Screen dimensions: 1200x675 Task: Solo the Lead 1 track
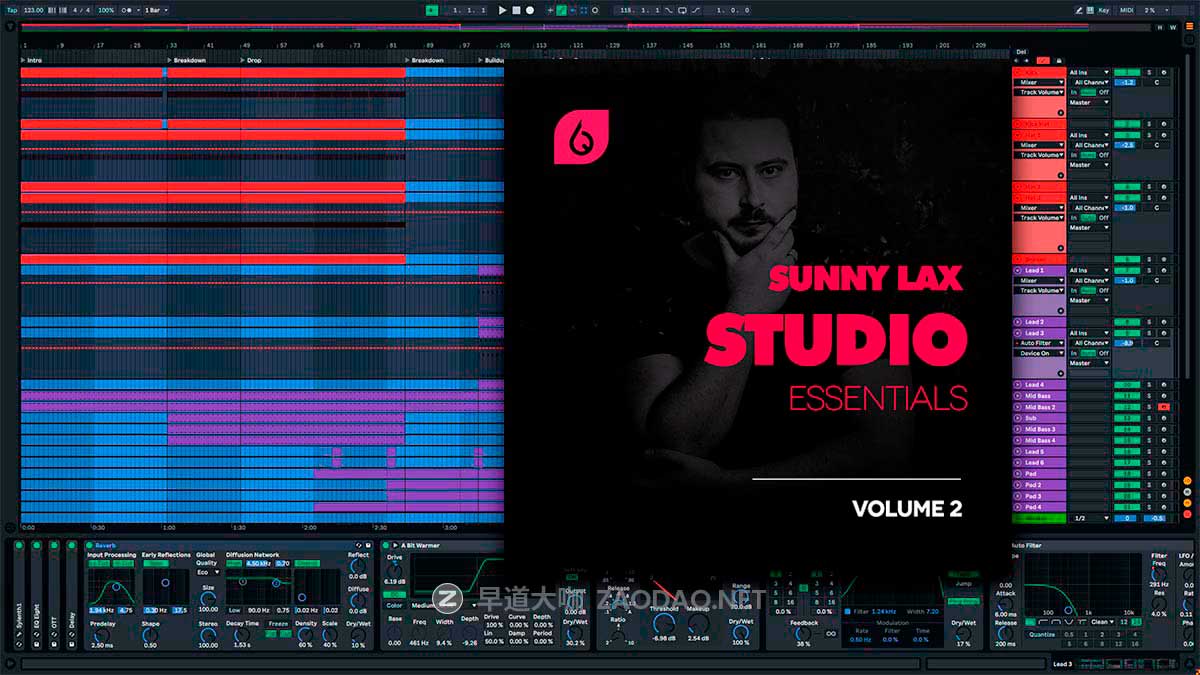[x=1149, y=270]
